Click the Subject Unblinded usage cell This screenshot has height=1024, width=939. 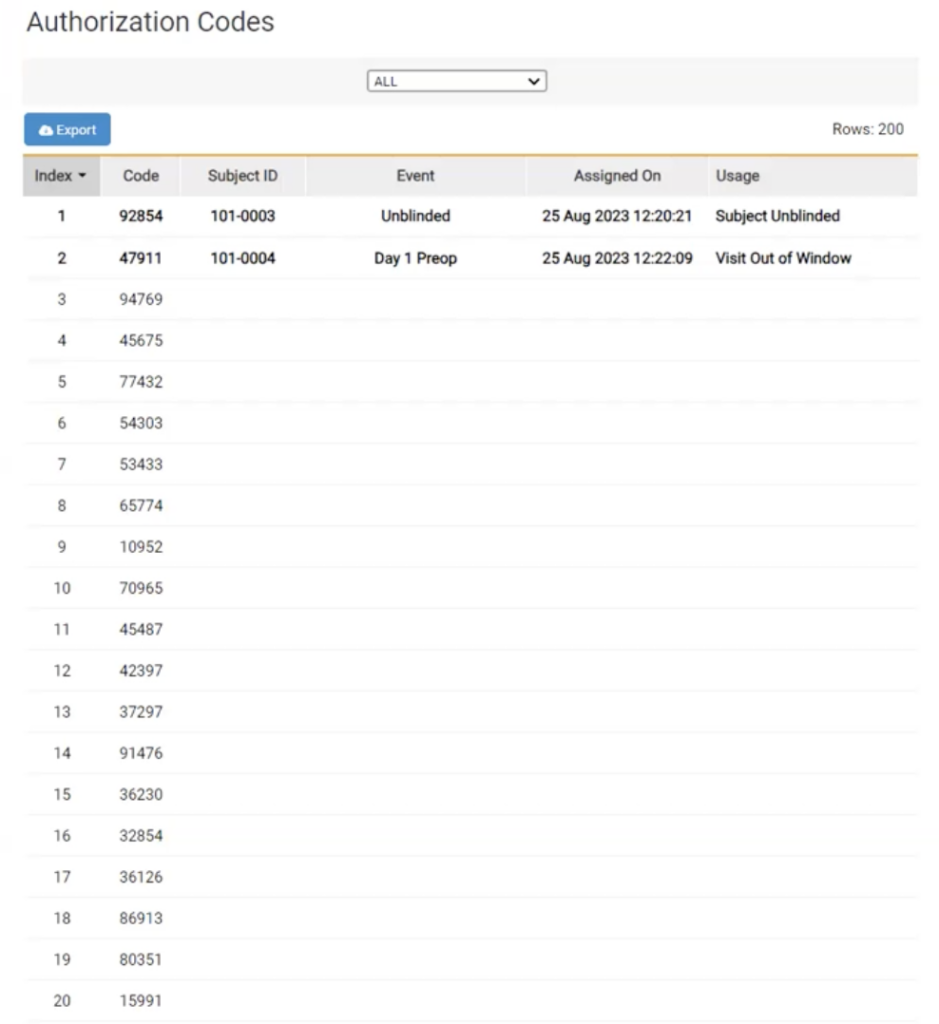(777, 216)
